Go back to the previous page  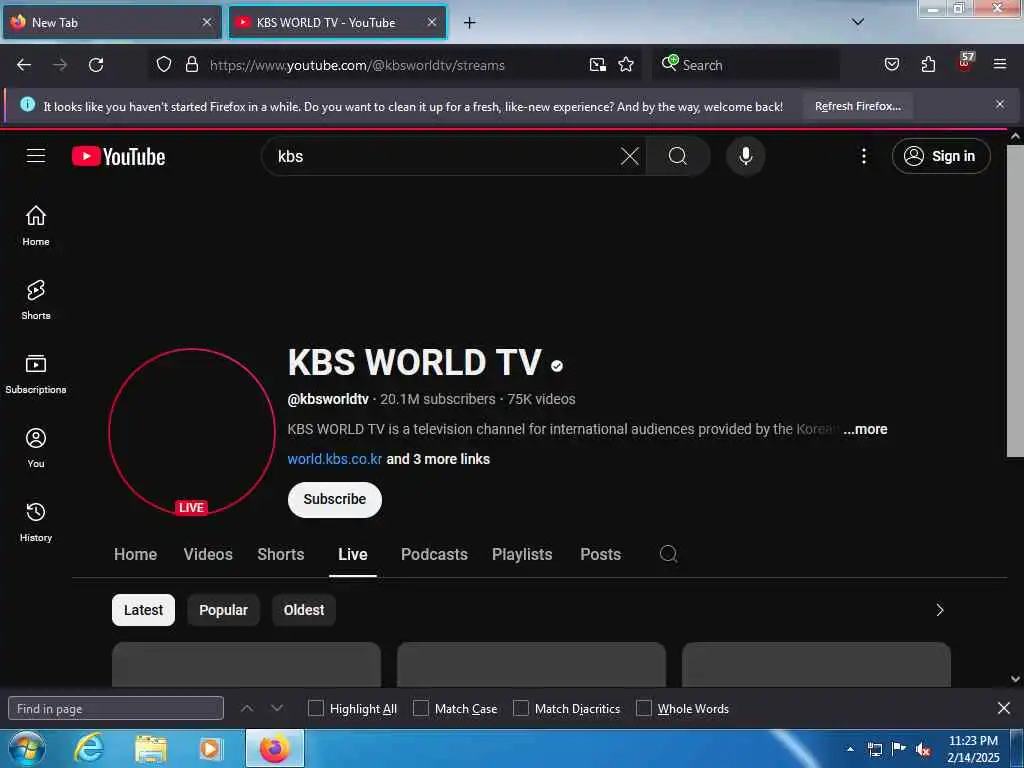pyautogui.click(x=24, y=65)
